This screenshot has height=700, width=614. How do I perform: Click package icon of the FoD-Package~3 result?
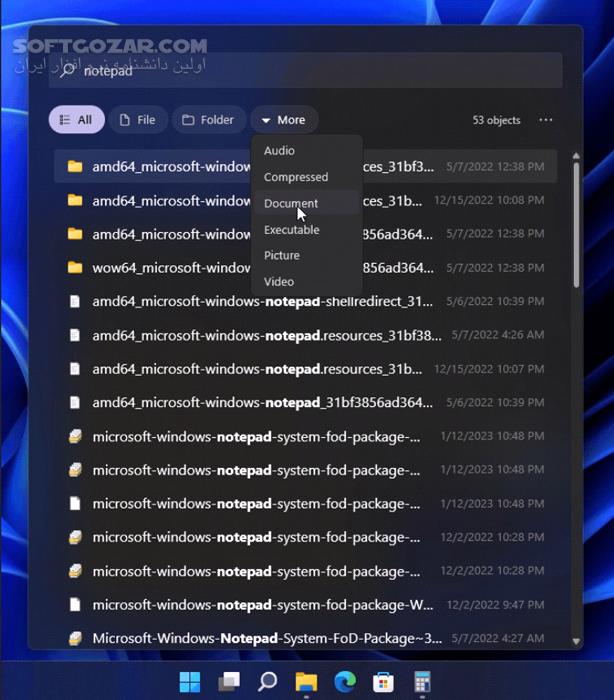75,638
